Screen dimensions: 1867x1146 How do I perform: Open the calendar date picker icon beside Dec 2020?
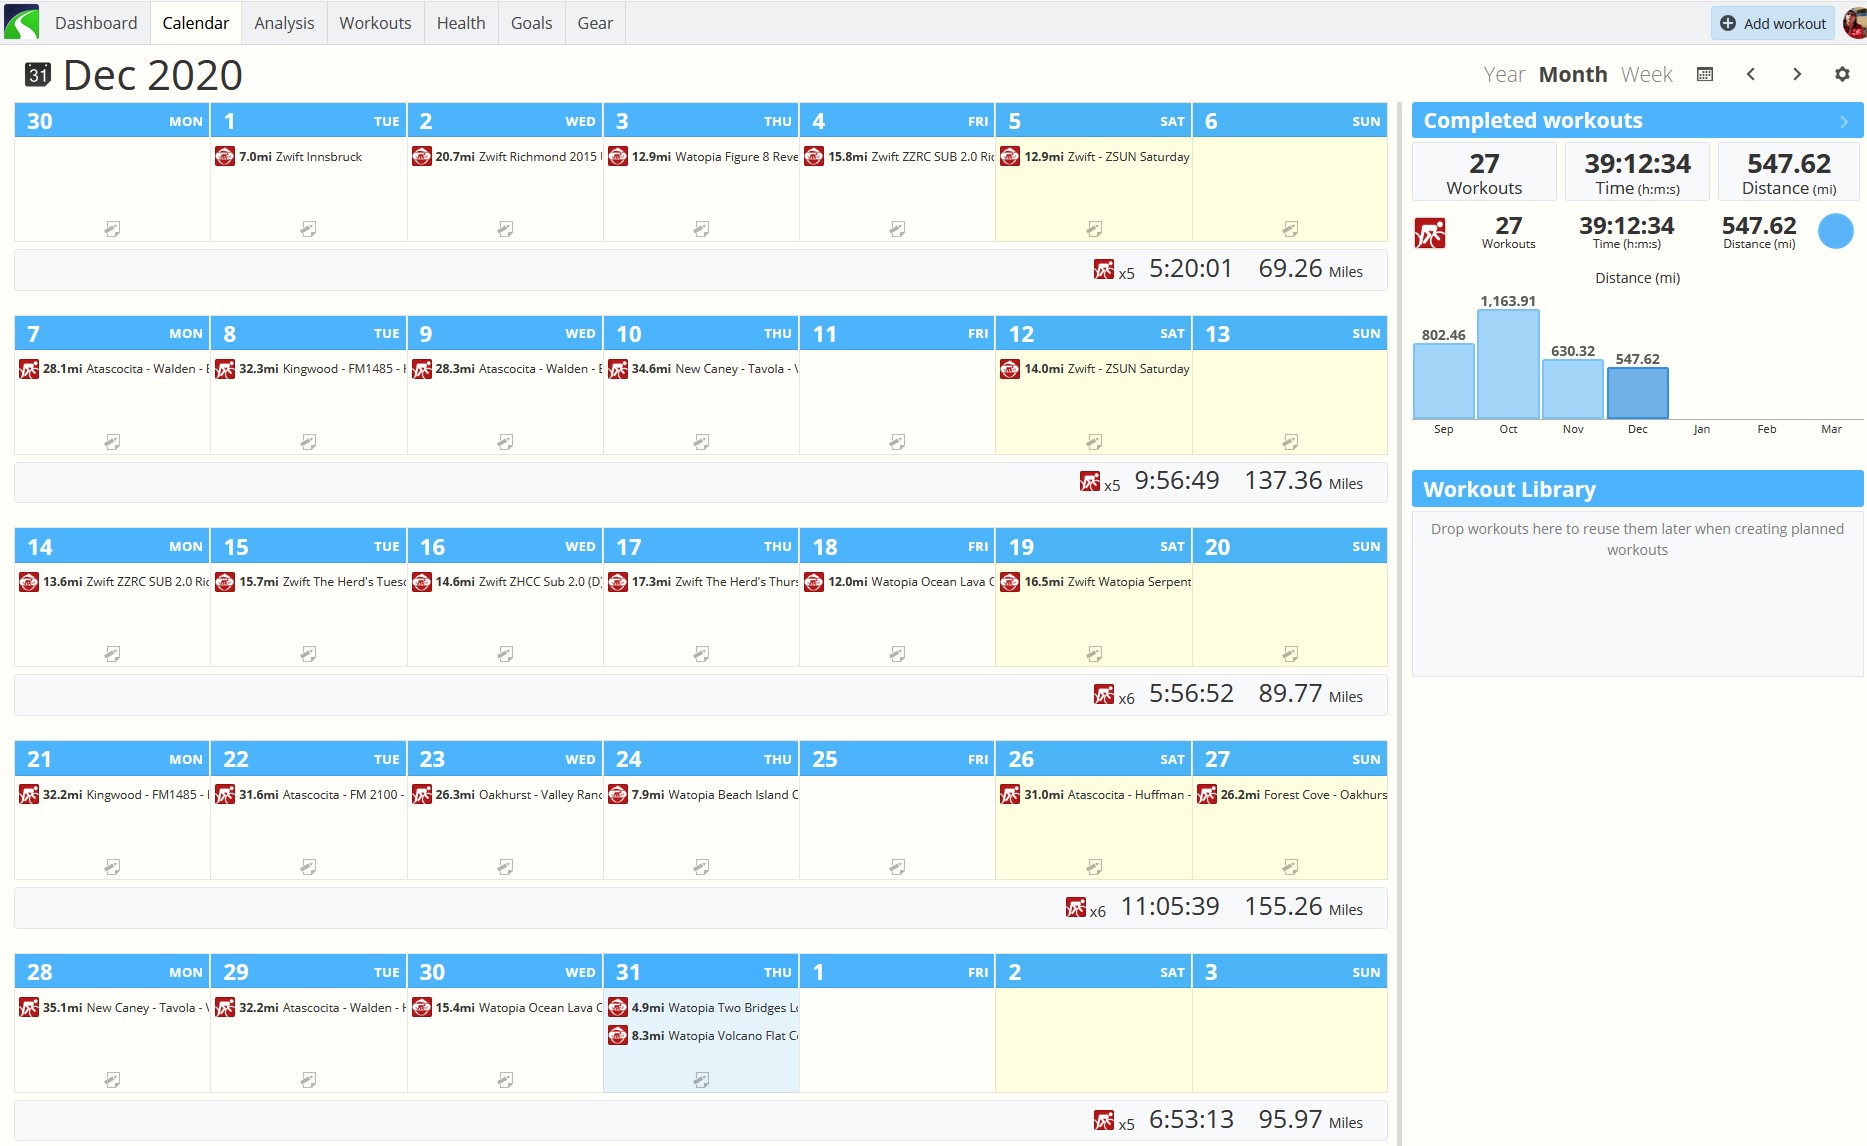pos(38,74)
